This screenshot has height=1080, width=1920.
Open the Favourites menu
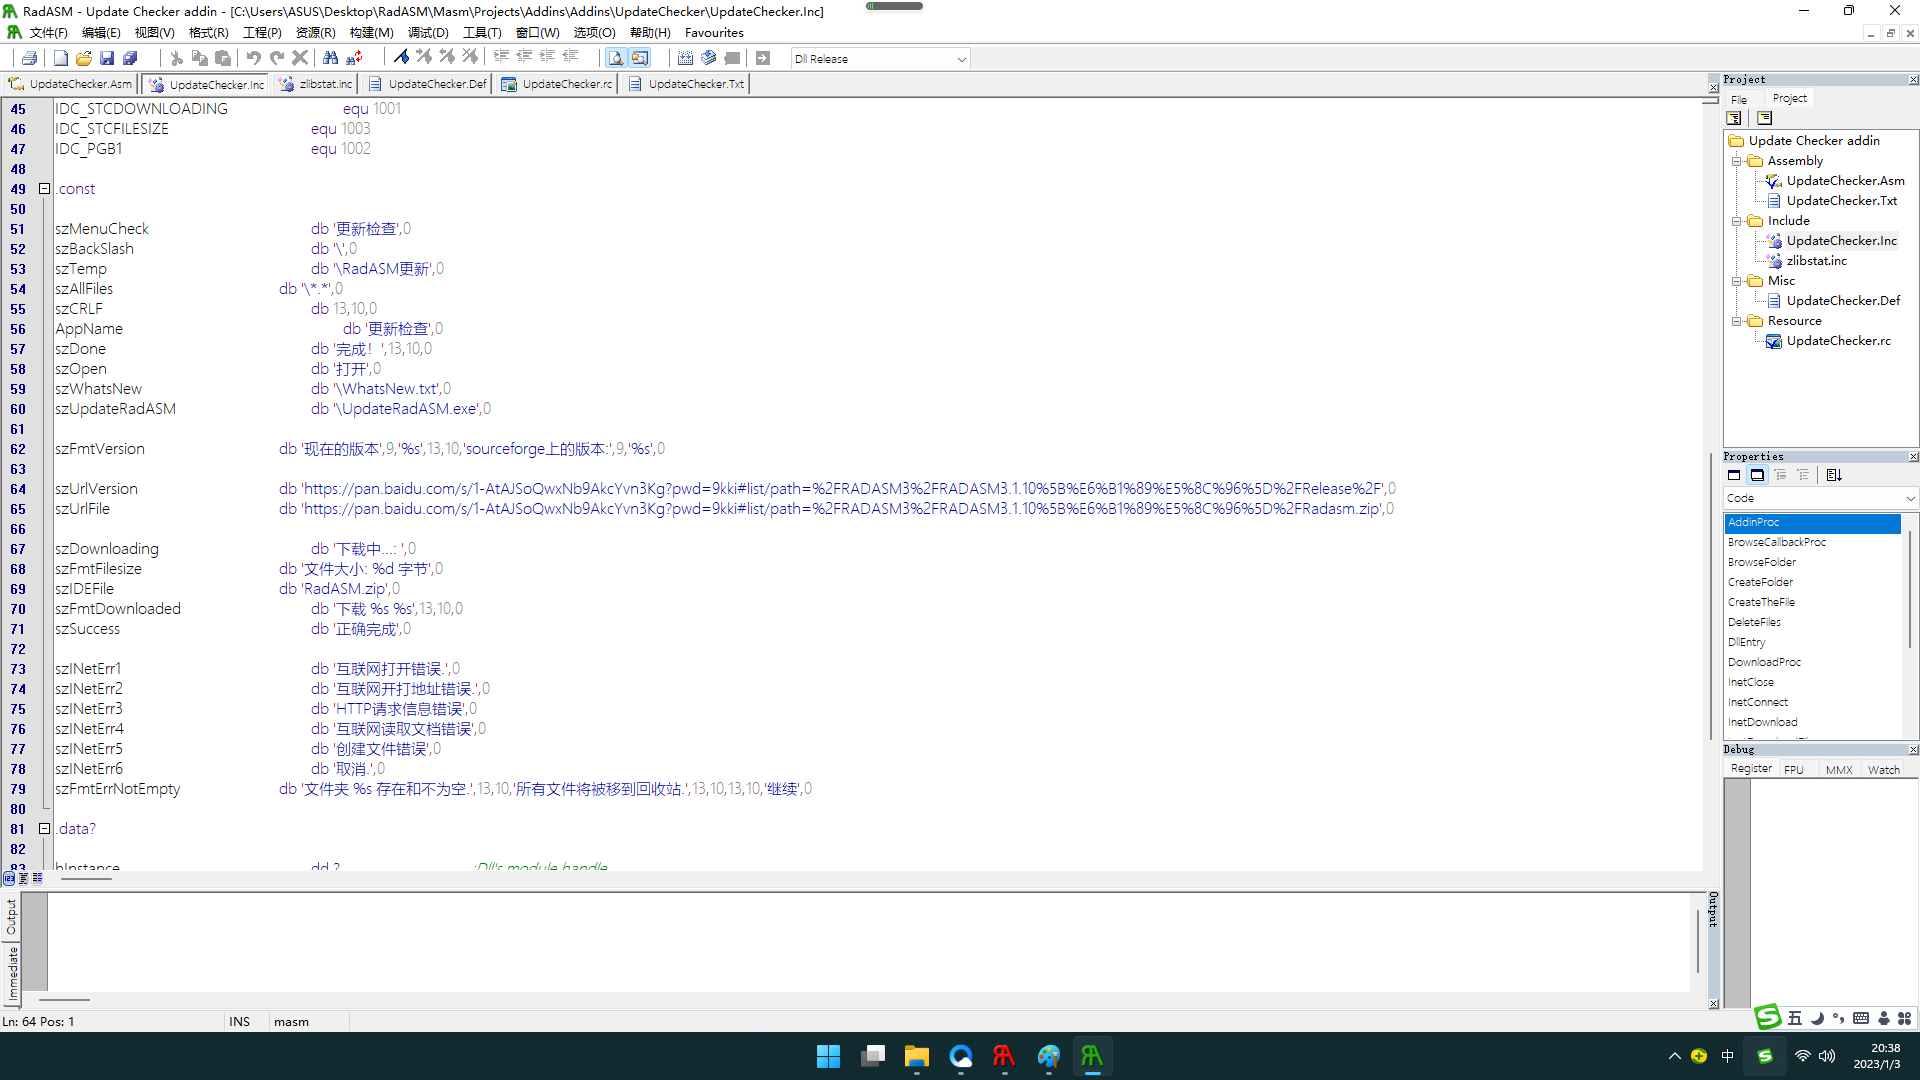tap(714, 33)
